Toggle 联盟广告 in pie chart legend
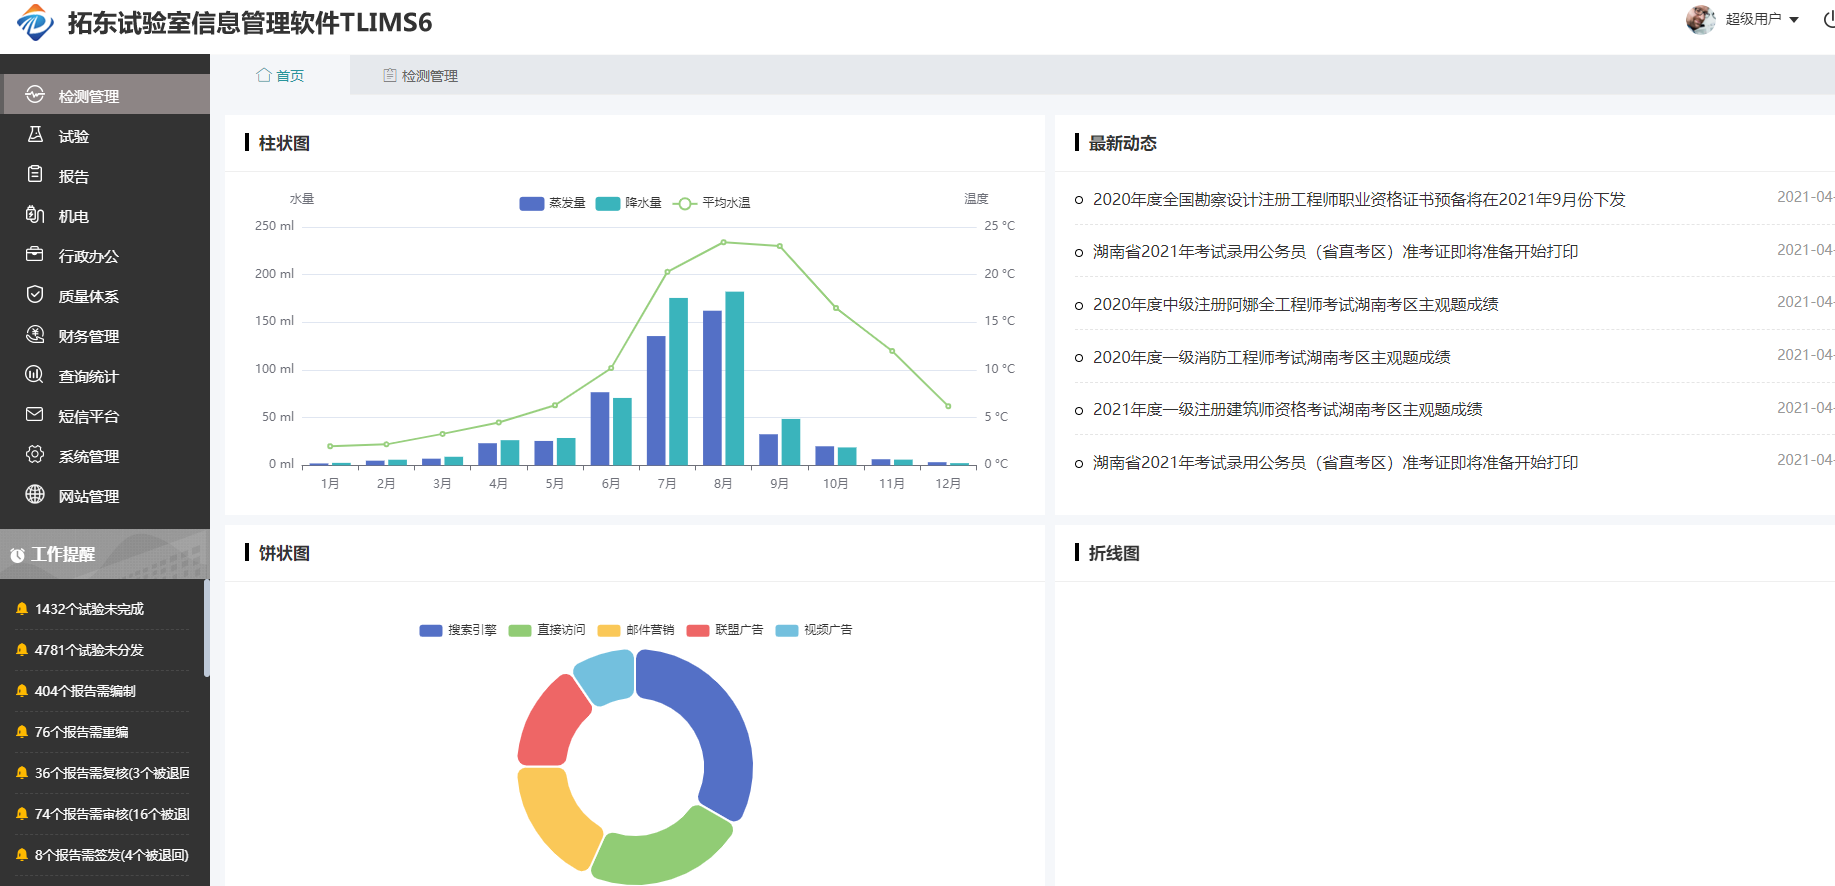 [x=725, y=630]
